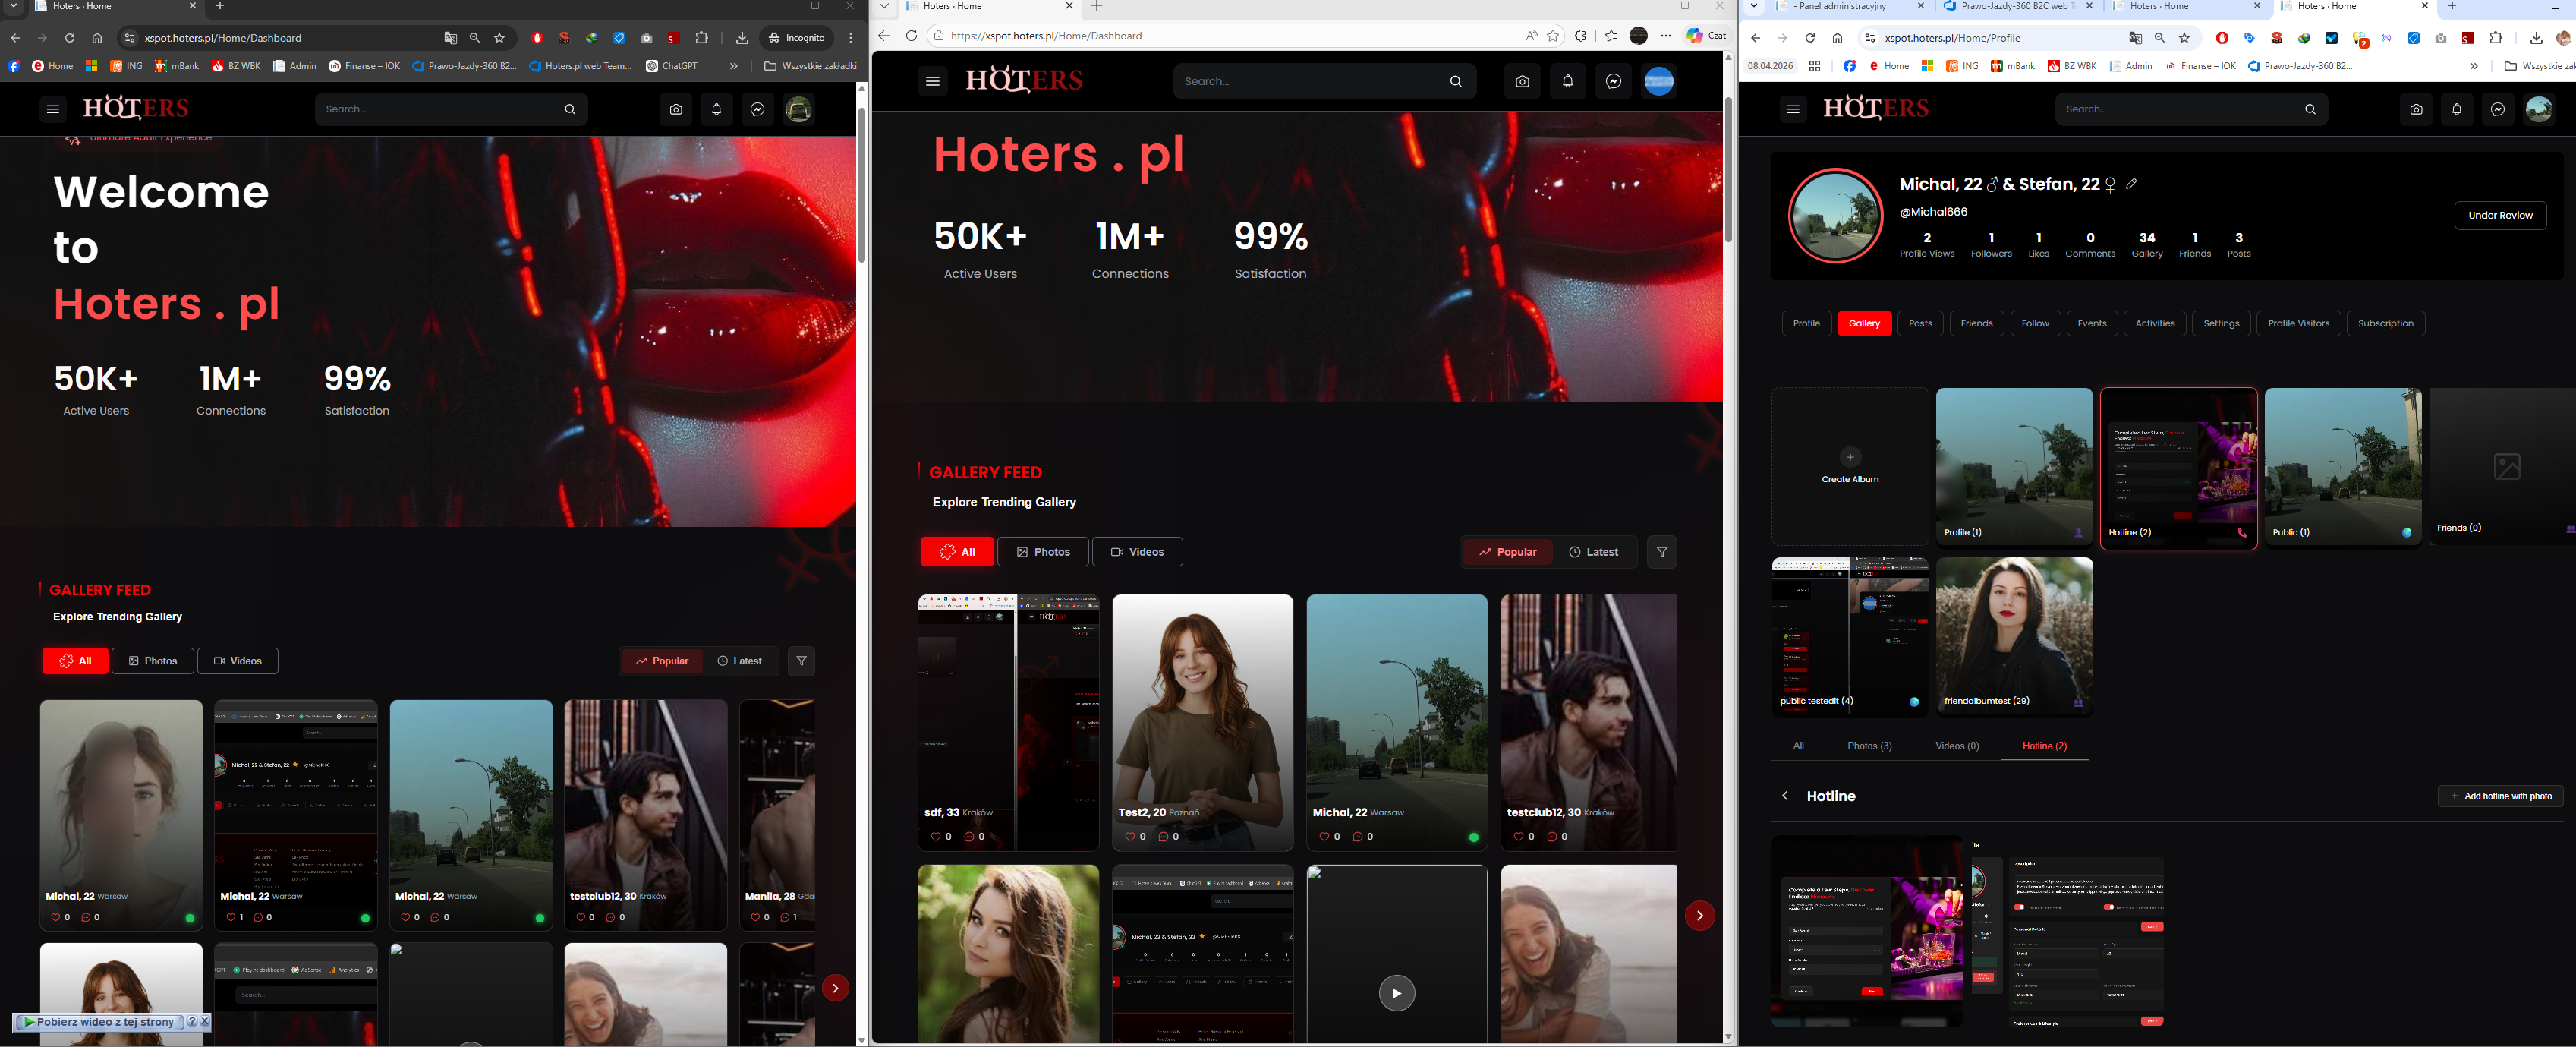Bookmark the page with the star in the left Chrome window
The height and width of the screenshot is (1047, 2576).
tap(500, 38)
